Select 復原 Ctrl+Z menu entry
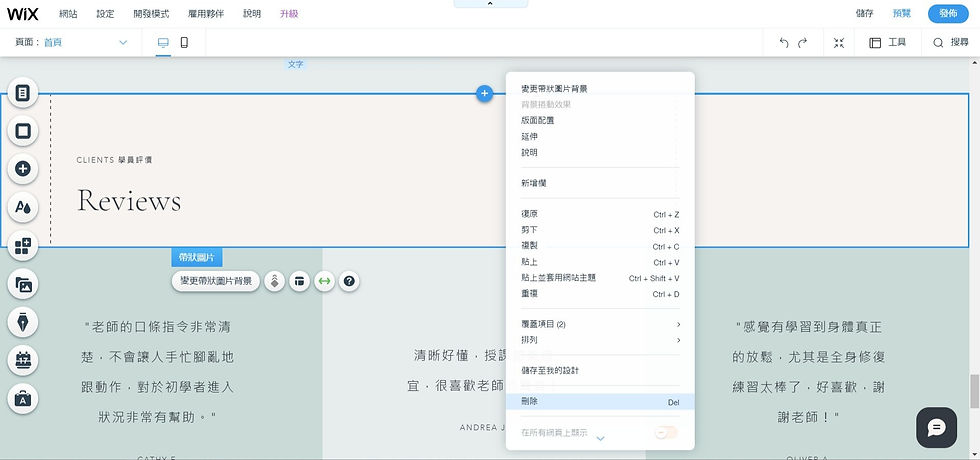Image resolution: width=980 pixels, height=460 pixels. (600, 214)
